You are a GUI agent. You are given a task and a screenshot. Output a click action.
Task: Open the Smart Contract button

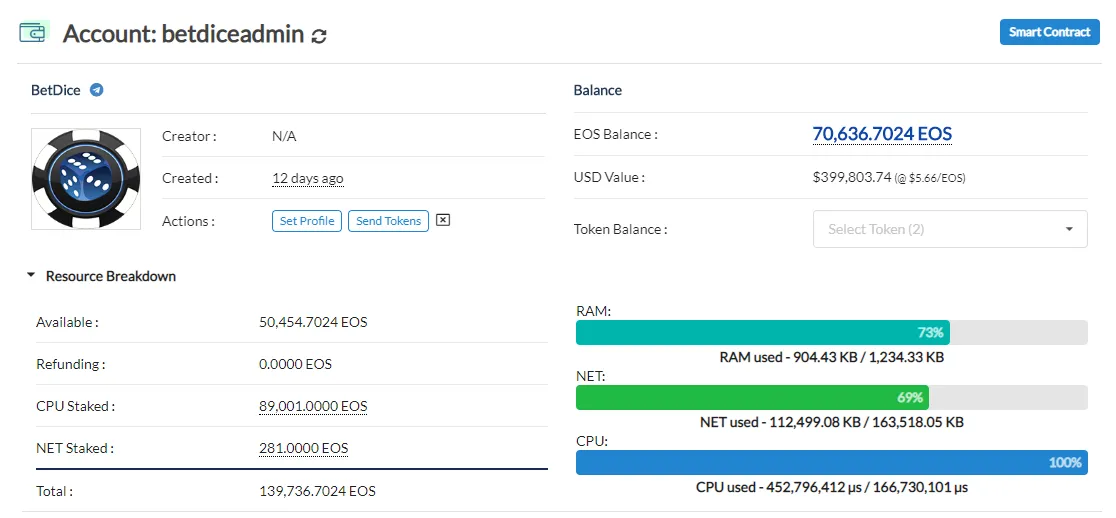(x=1050, y=32)
